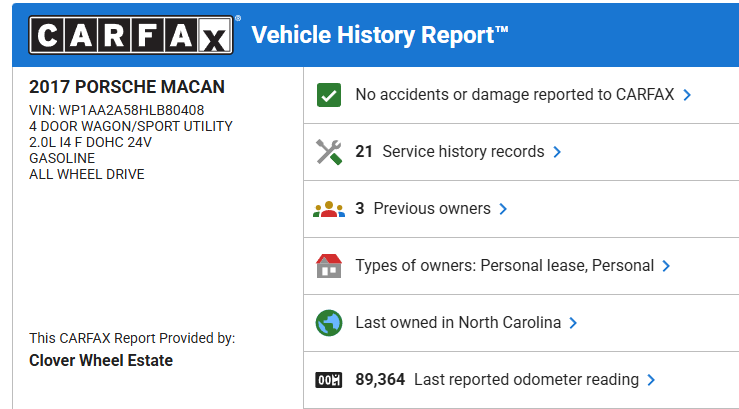This screenshot has width=739, height=409.
Task: Open chevron next to Personal lease, Personal
Action: tap(666, 266)
